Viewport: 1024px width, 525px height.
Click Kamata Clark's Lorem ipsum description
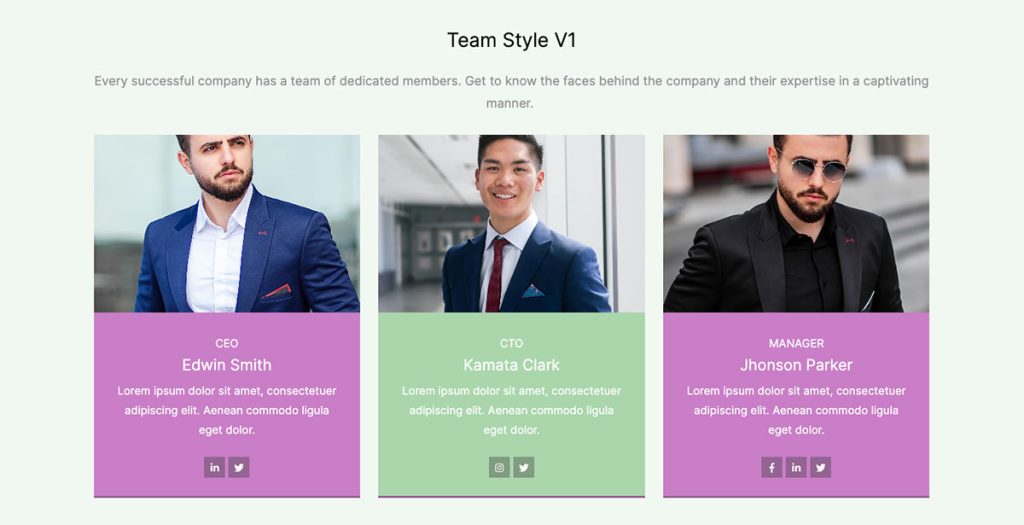[511, 410]
